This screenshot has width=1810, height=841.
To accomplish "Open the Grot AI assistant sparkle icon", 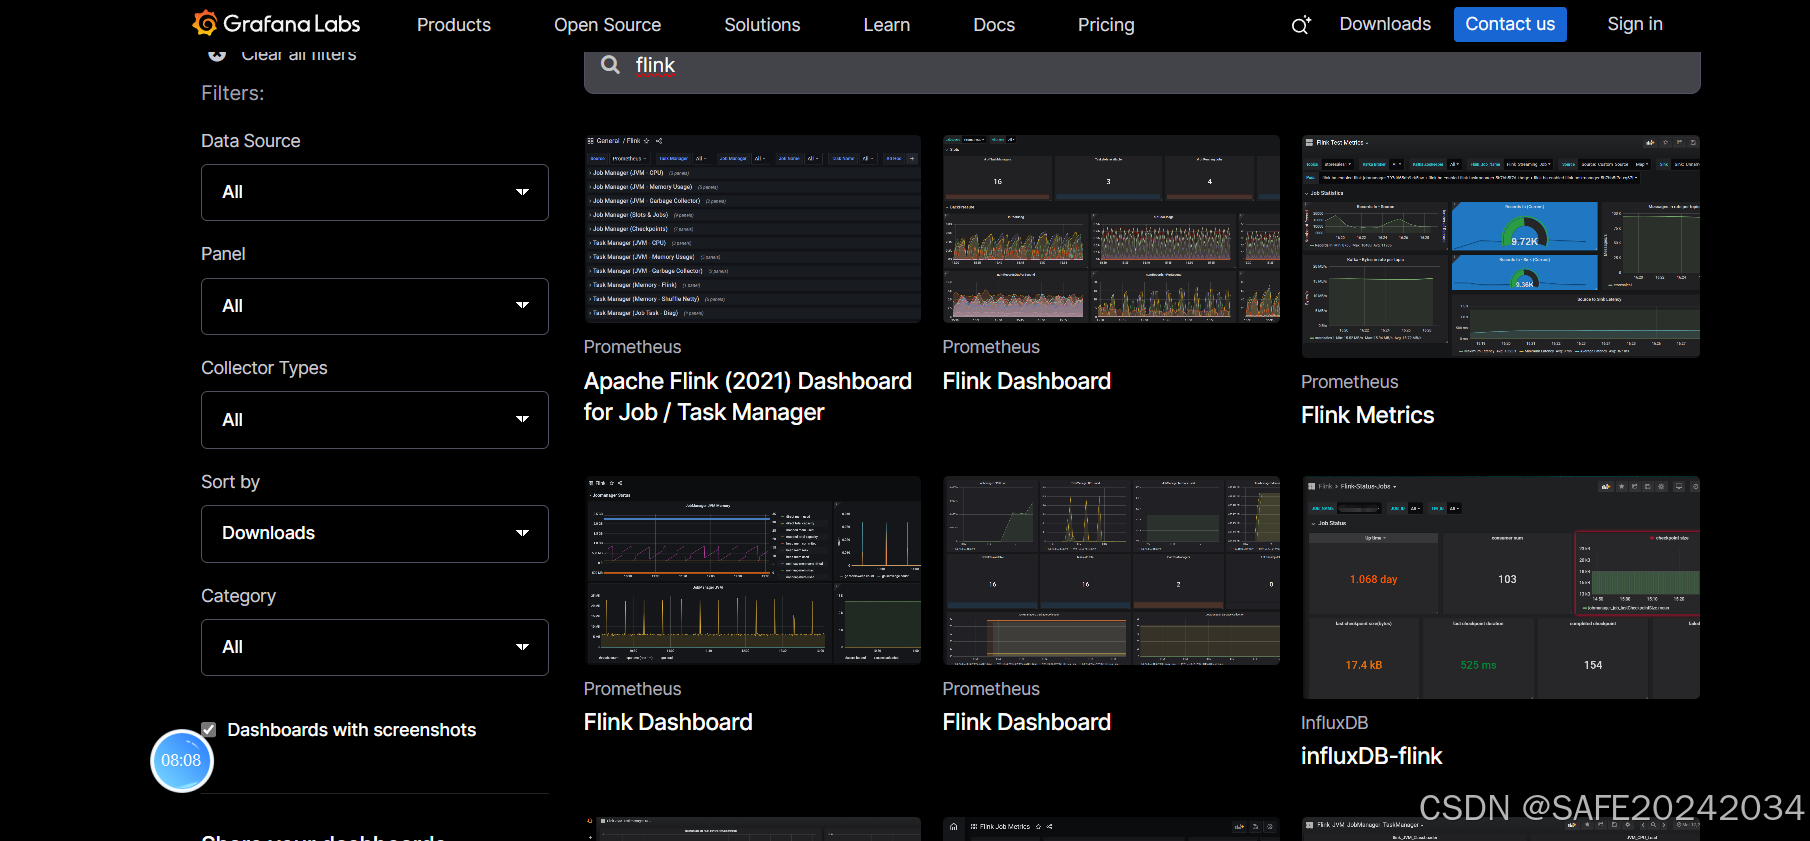I will 1301,25.
